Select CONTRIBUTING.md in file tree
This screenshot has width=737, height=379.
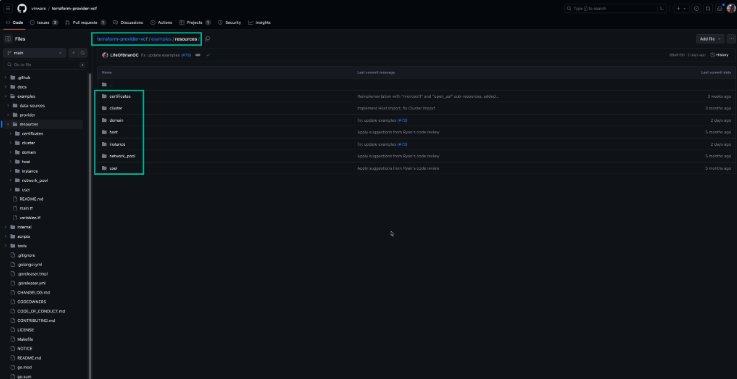(36, 321)
